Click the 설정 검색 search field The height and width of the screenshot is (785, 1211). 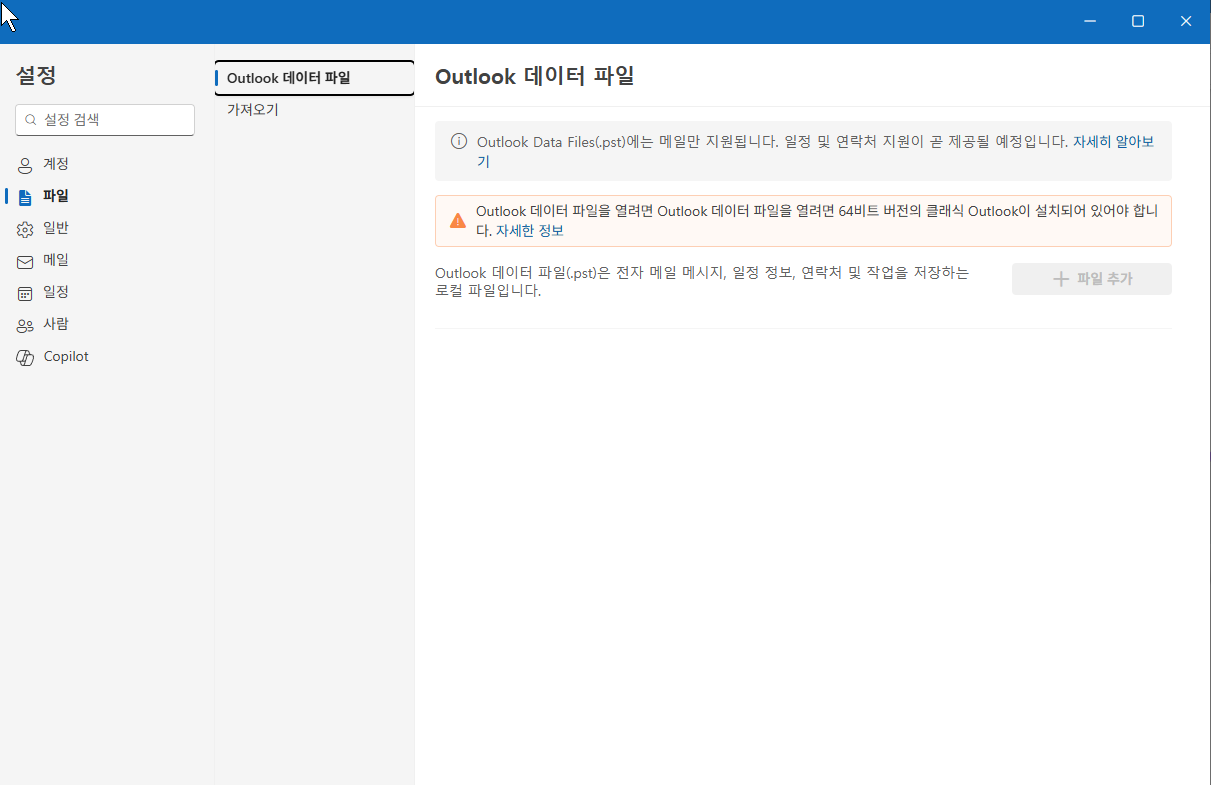click(105, 120)
